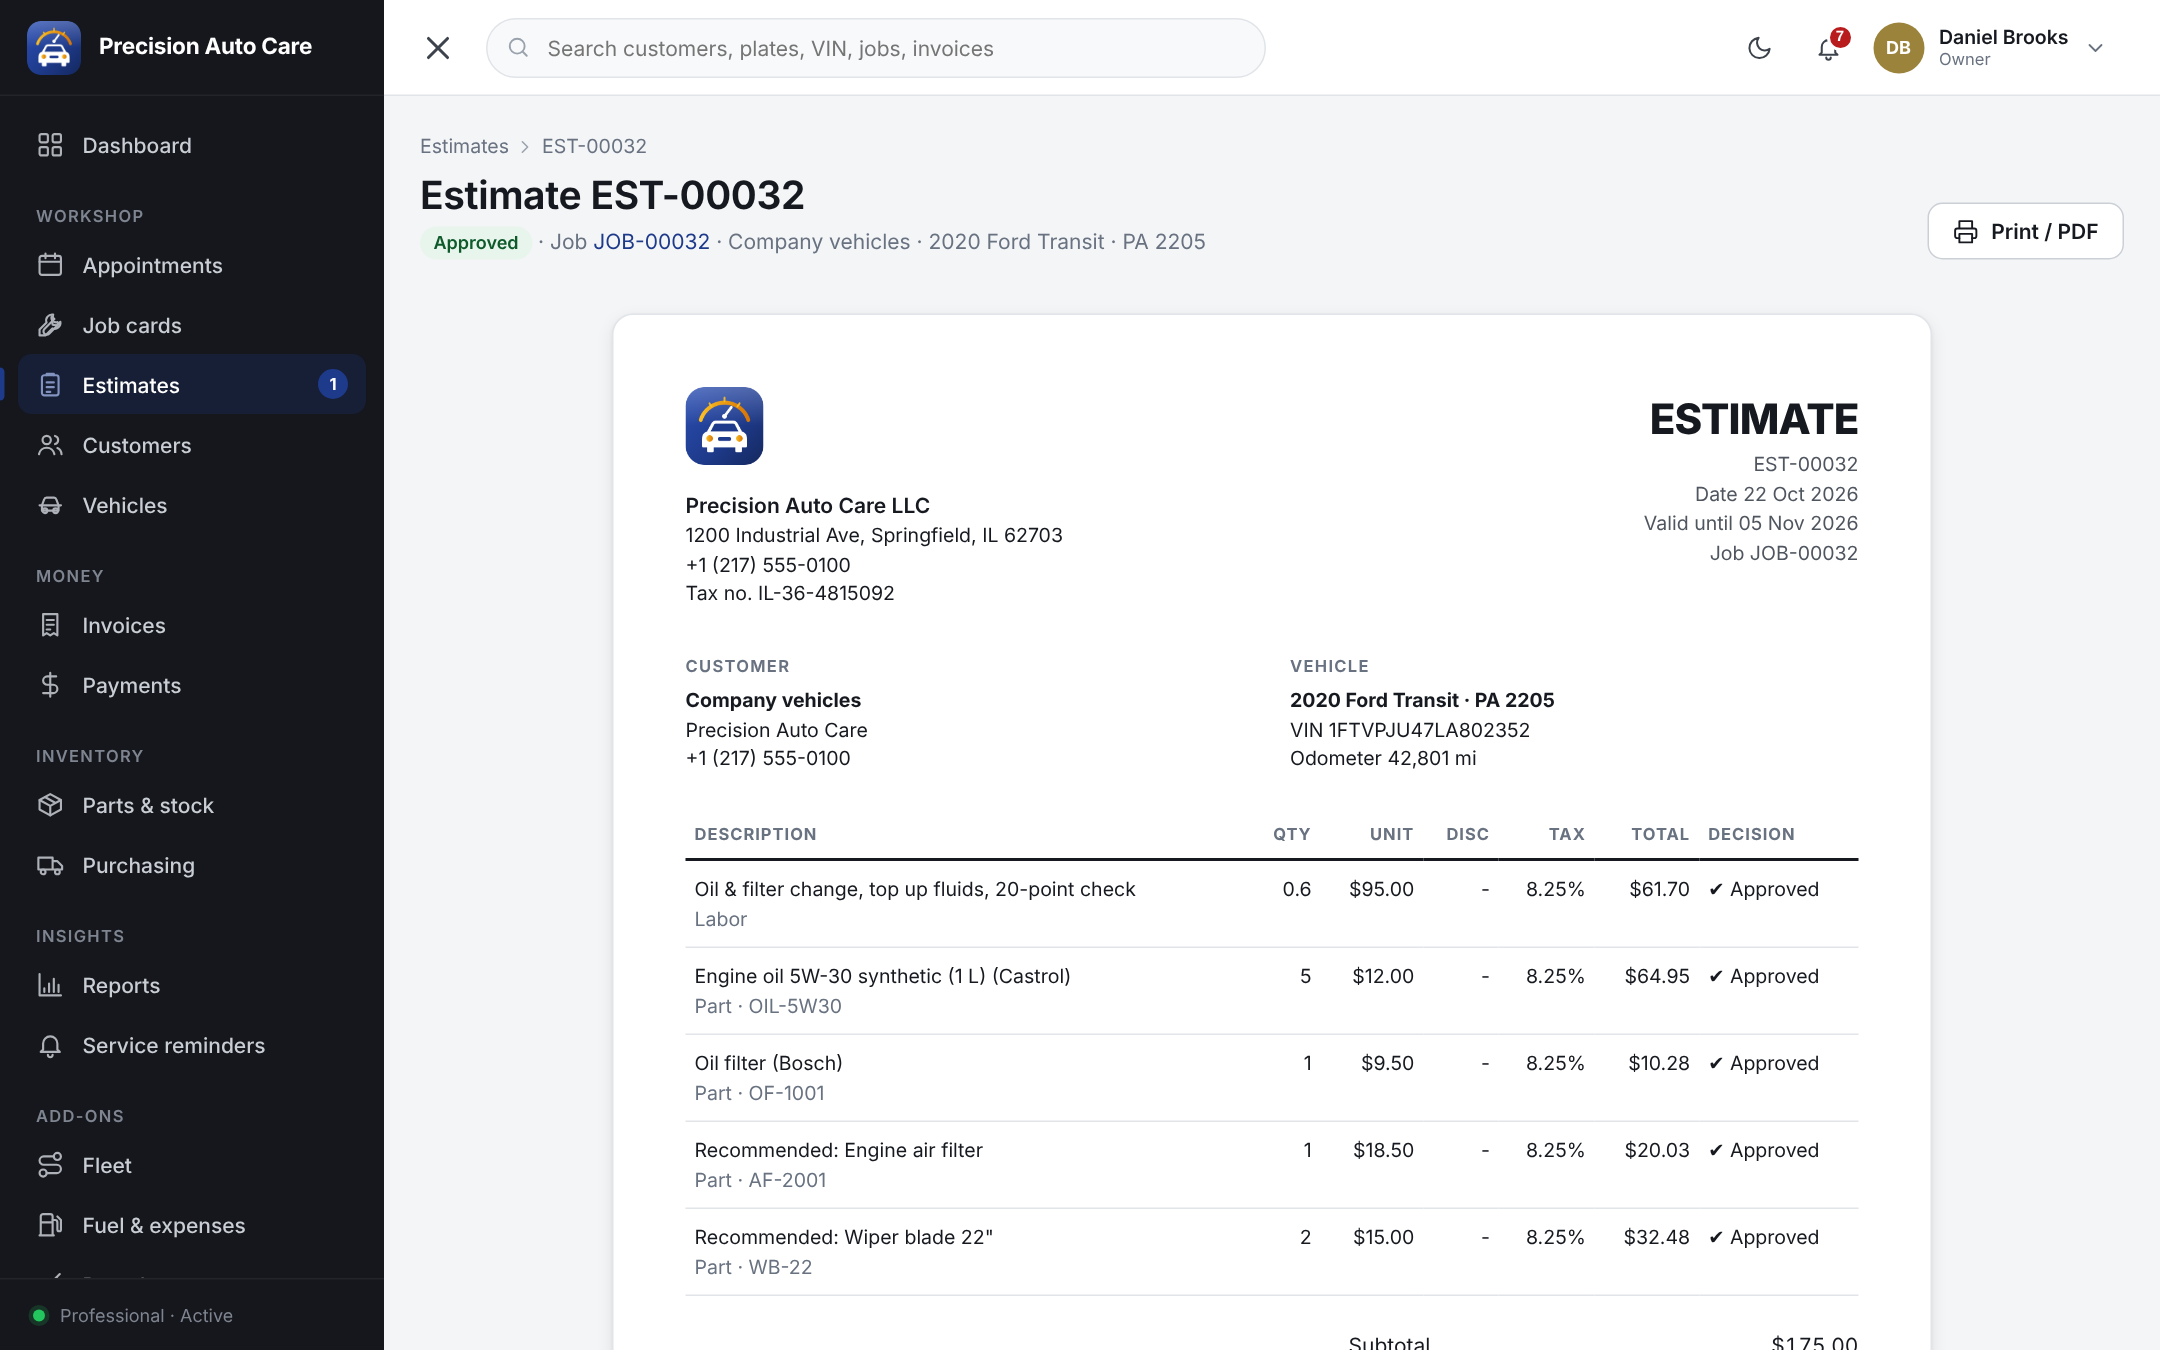Screen dimensions: 2160x1350
Task: Click the Reports bar chart icon
Action: pyautogui.click(x=50, y=986)
